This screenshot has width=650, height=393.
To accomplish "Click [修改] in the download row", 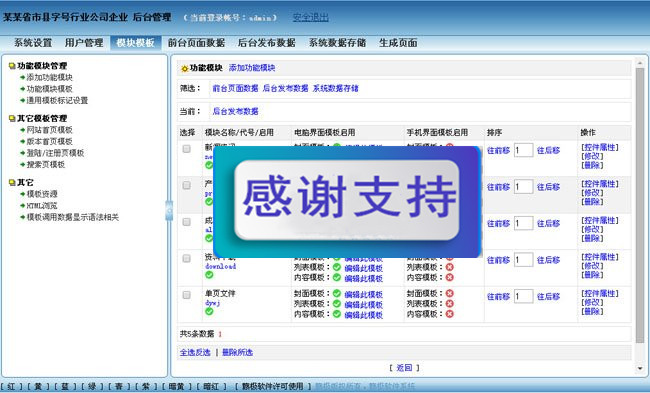I will 592,266.
